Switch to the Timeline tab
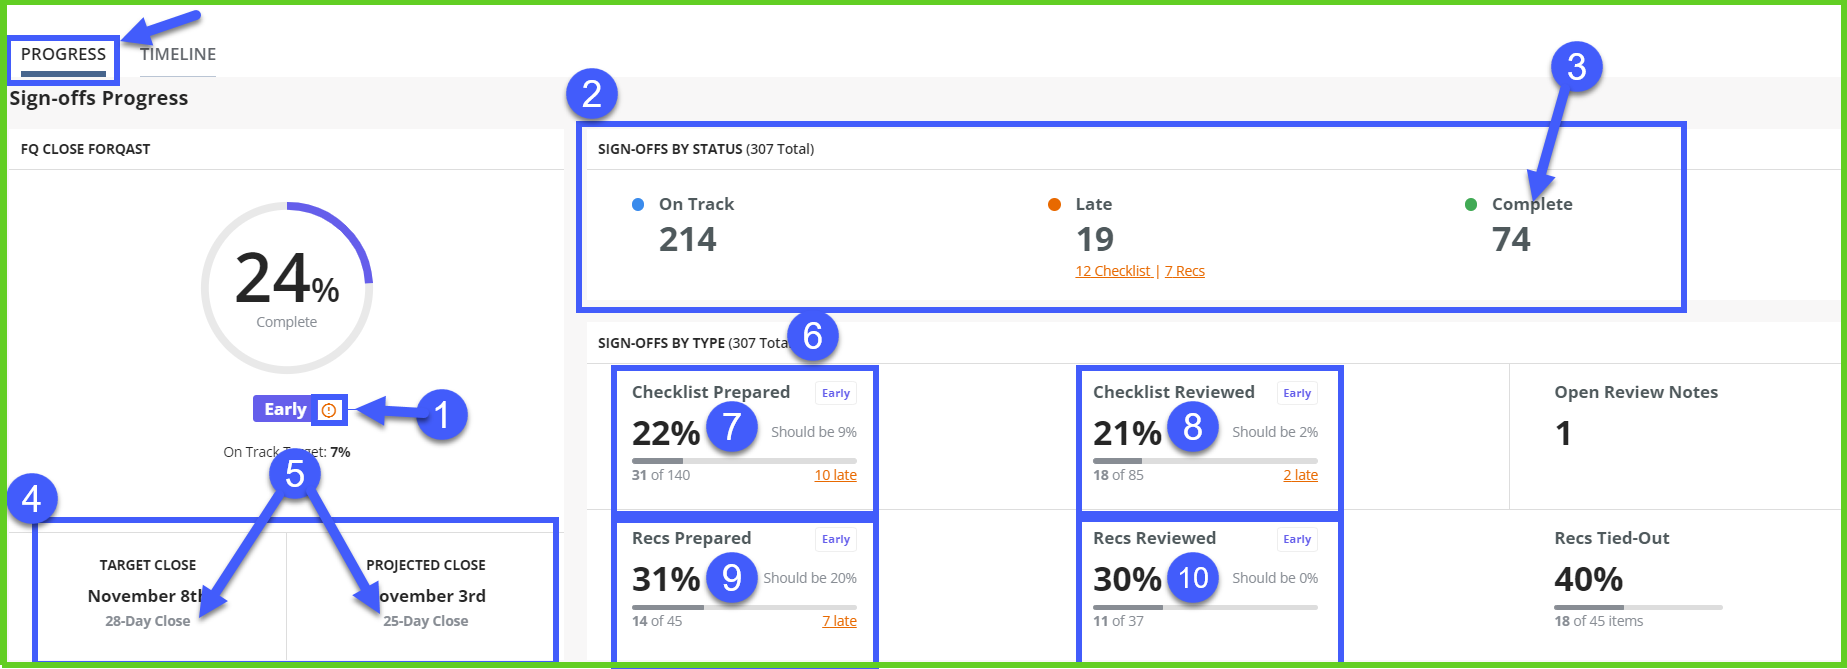 tap(178, 55)
